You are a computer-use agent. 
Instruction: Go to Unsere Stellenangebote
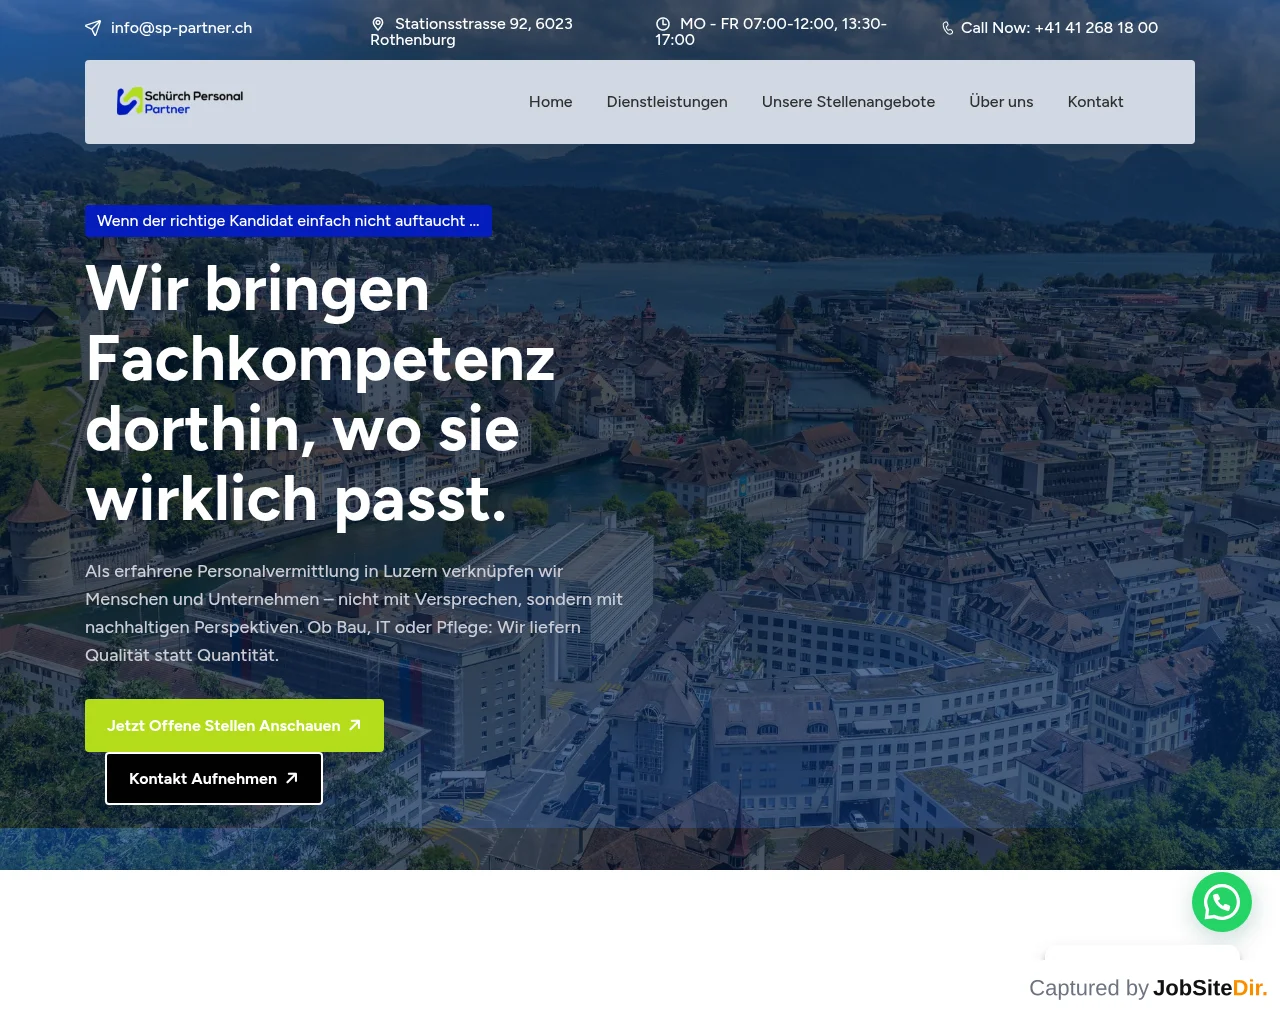(848, 102)
